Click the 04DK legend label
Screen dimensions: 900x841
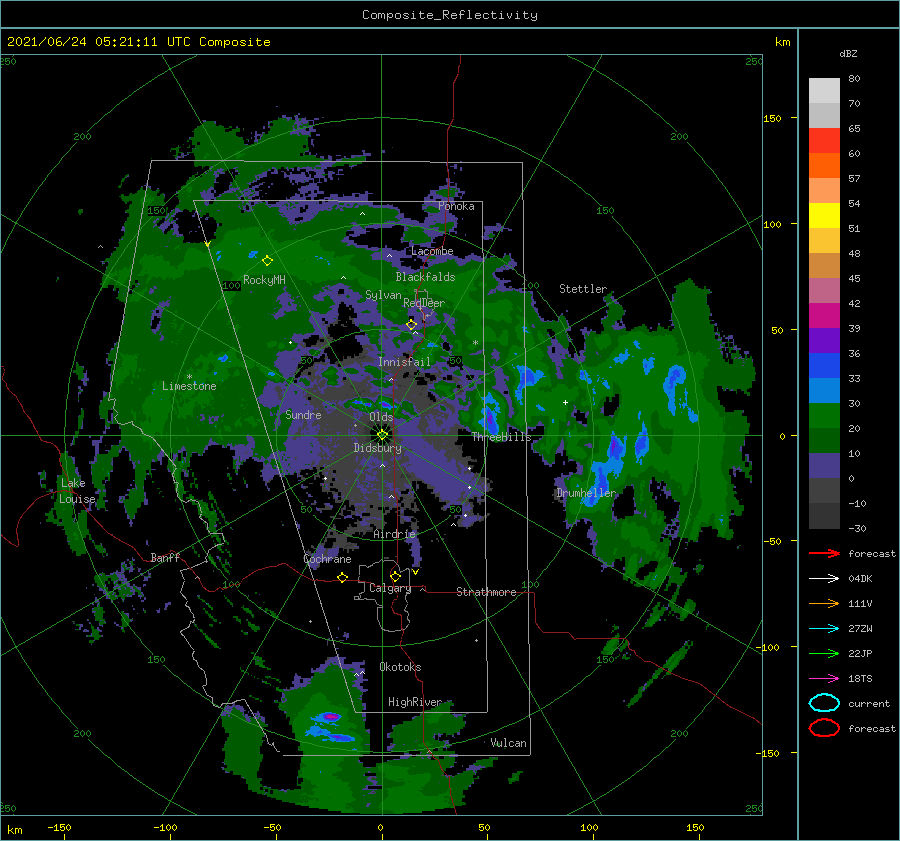coord(860,579)
